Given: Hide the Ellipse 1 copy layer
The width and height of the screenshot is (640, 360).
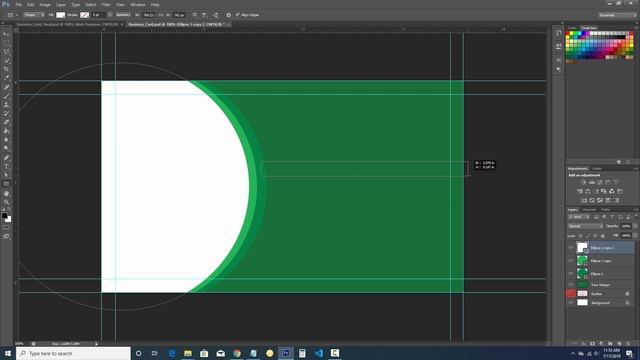Looking at the screenshot, I should click(571, 260).
